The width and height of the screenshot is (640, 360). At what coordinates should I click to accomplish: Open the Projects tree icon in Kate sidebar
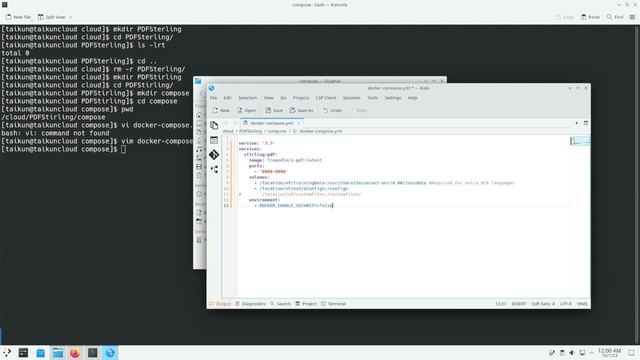tap(214, 169)
